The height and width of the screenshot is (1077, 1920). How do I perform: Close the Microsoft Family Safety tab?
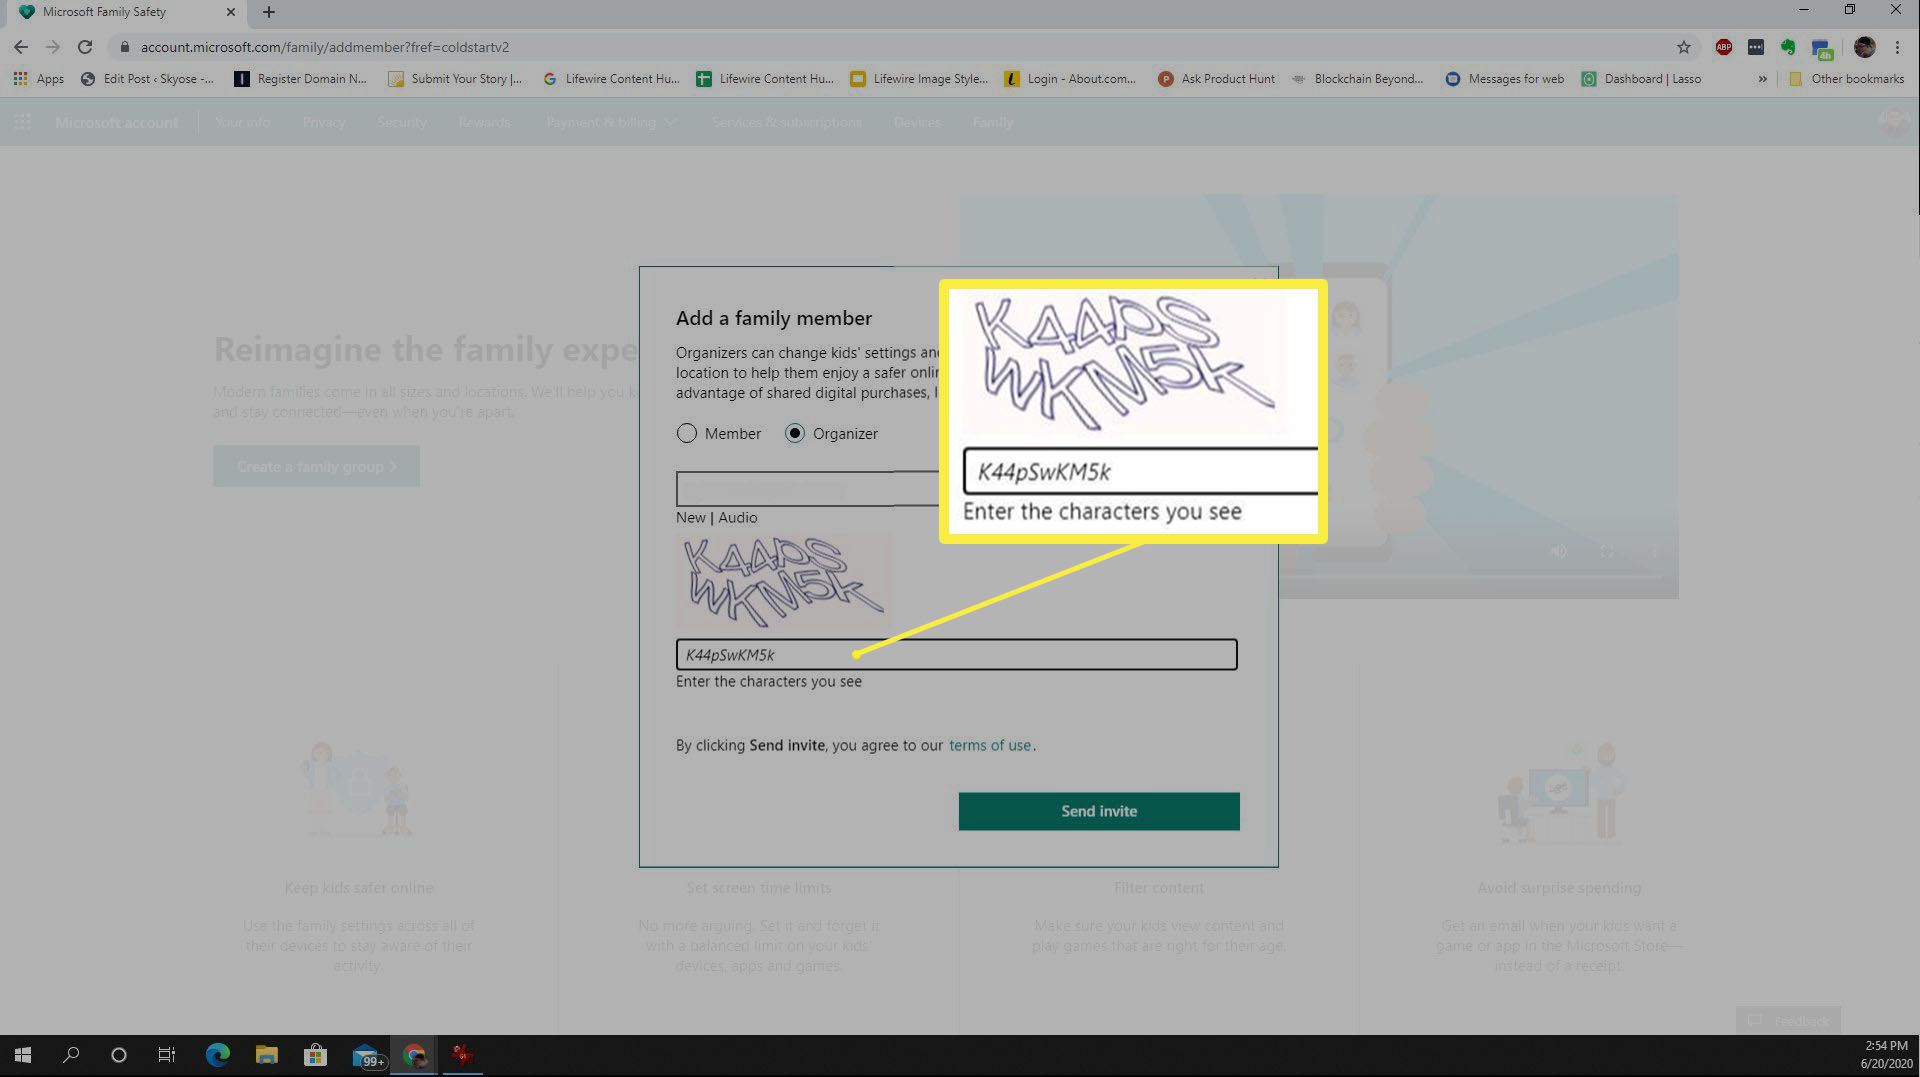[231, 12]
